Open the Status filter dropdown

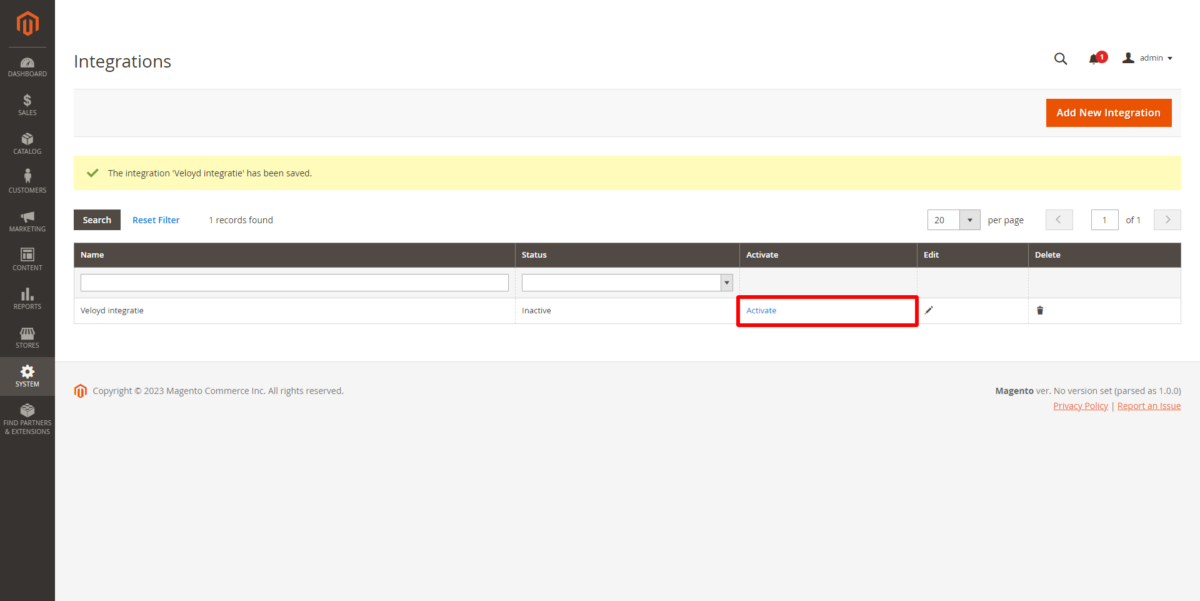627,283
